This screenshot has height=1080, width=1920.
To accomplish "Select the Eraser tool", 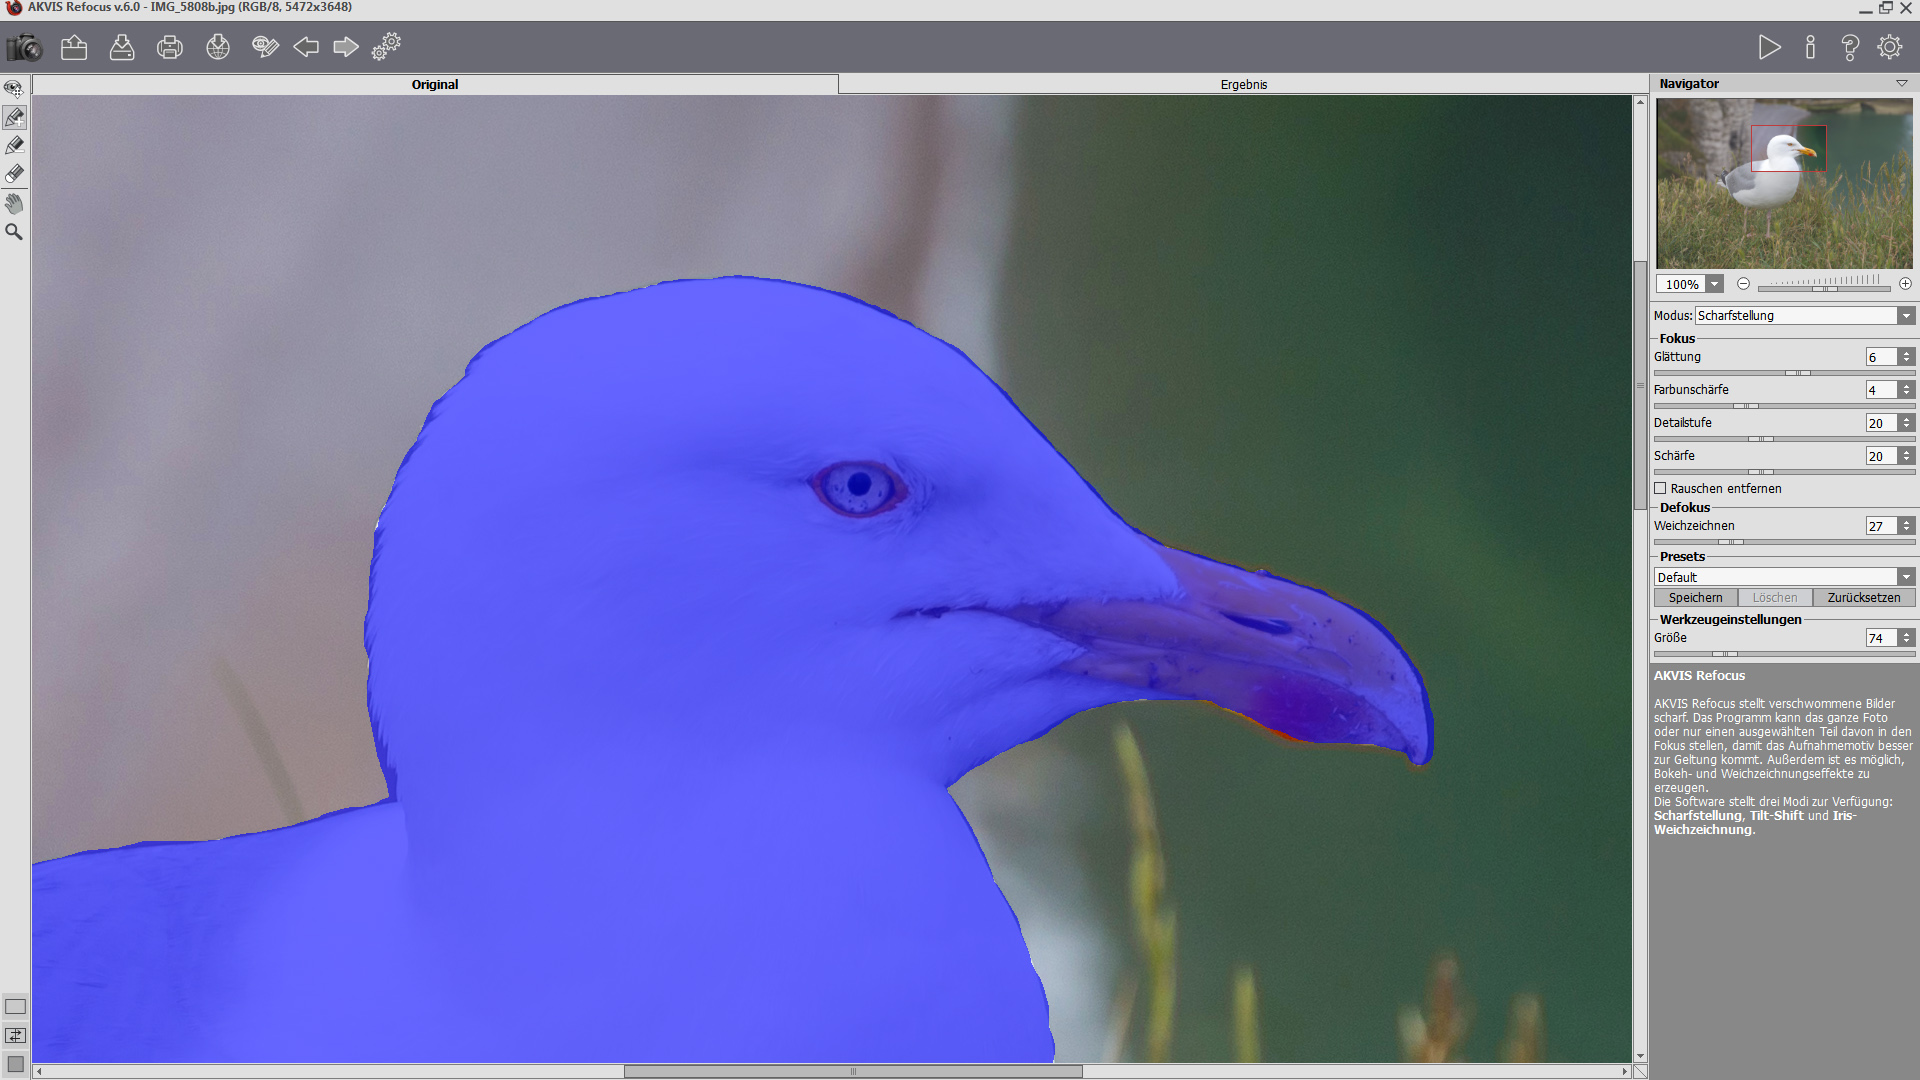I will [x=14, y=174].
